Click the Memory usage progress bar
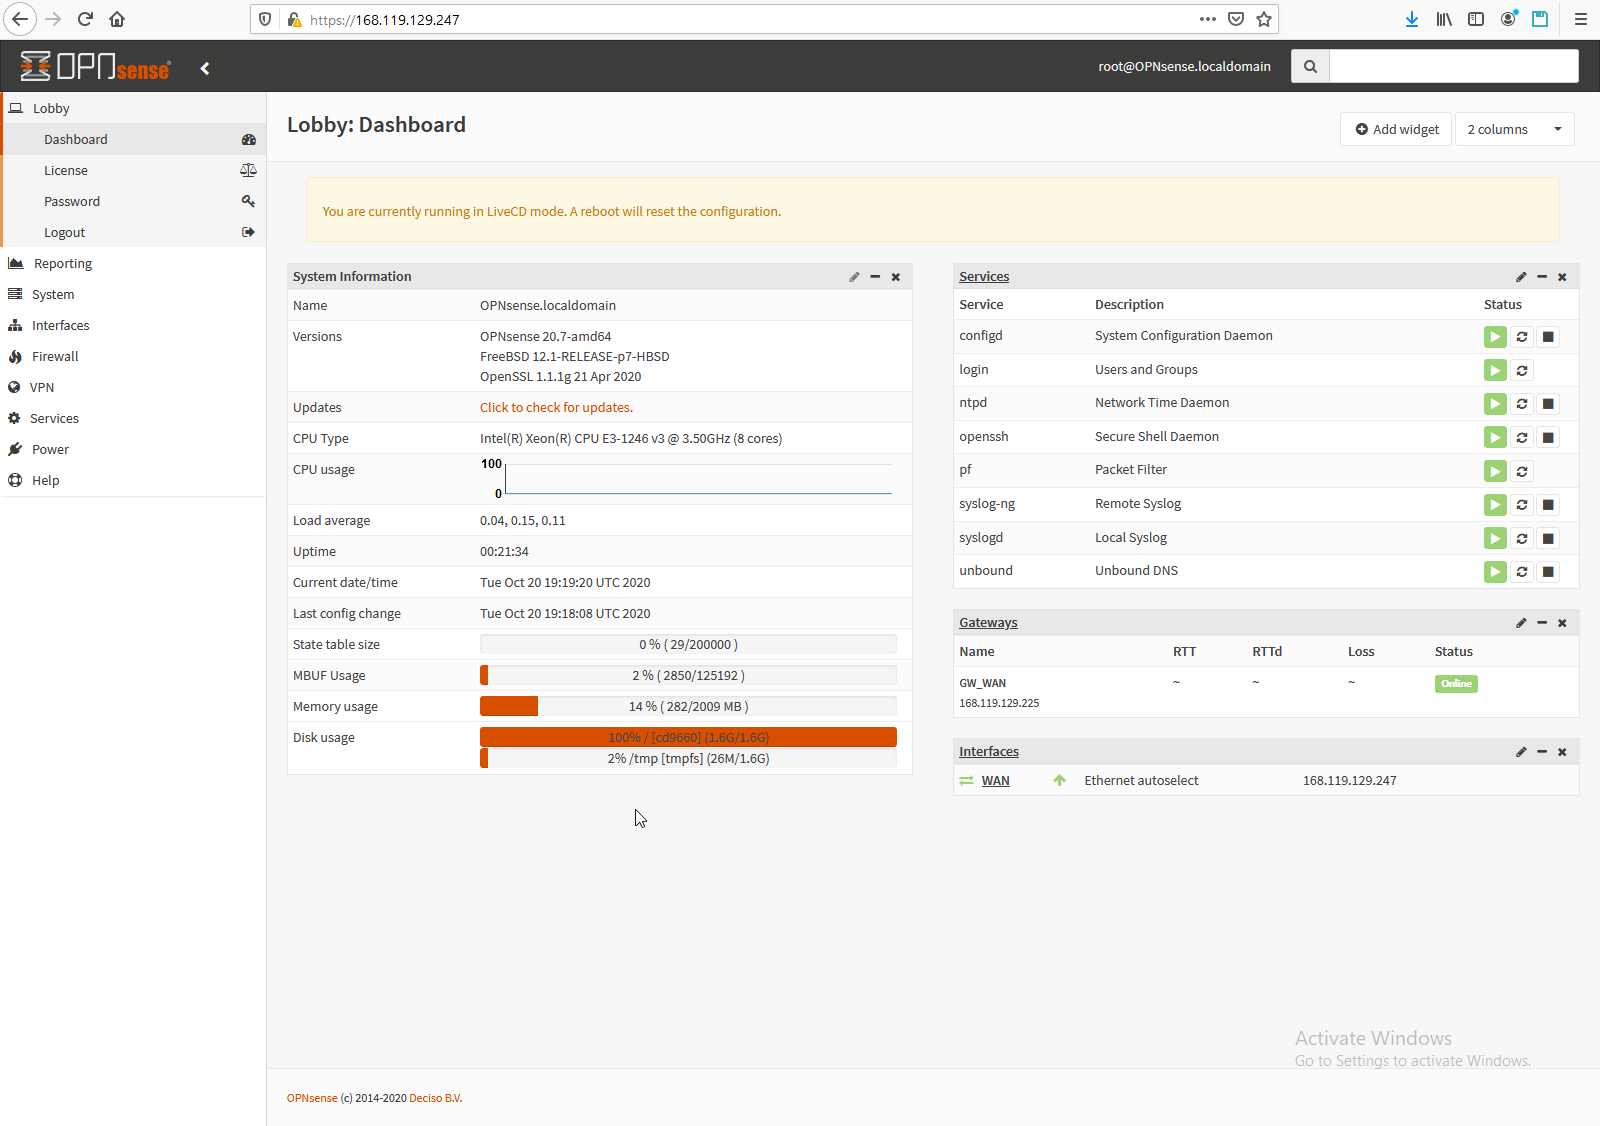 688,707
